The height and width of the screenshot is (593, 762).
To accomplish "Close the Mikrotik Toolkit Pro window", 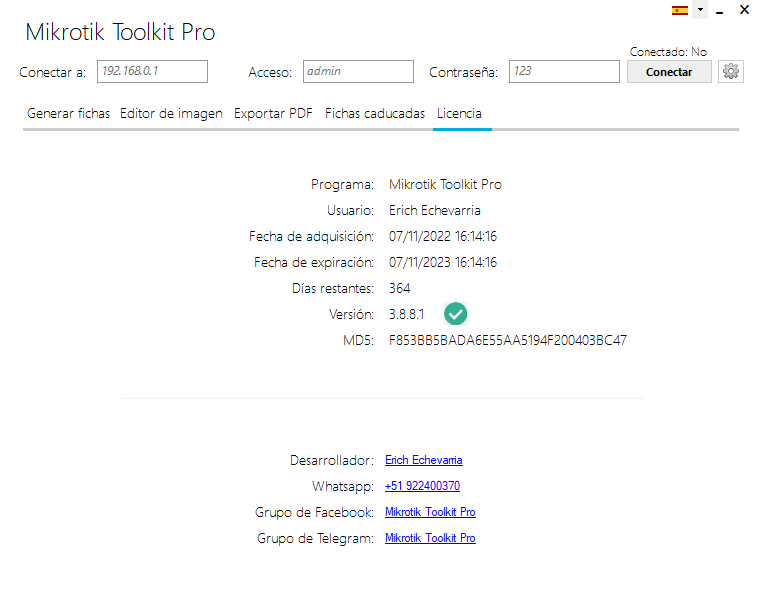I will pyautogui.click(x=744, y=9).
